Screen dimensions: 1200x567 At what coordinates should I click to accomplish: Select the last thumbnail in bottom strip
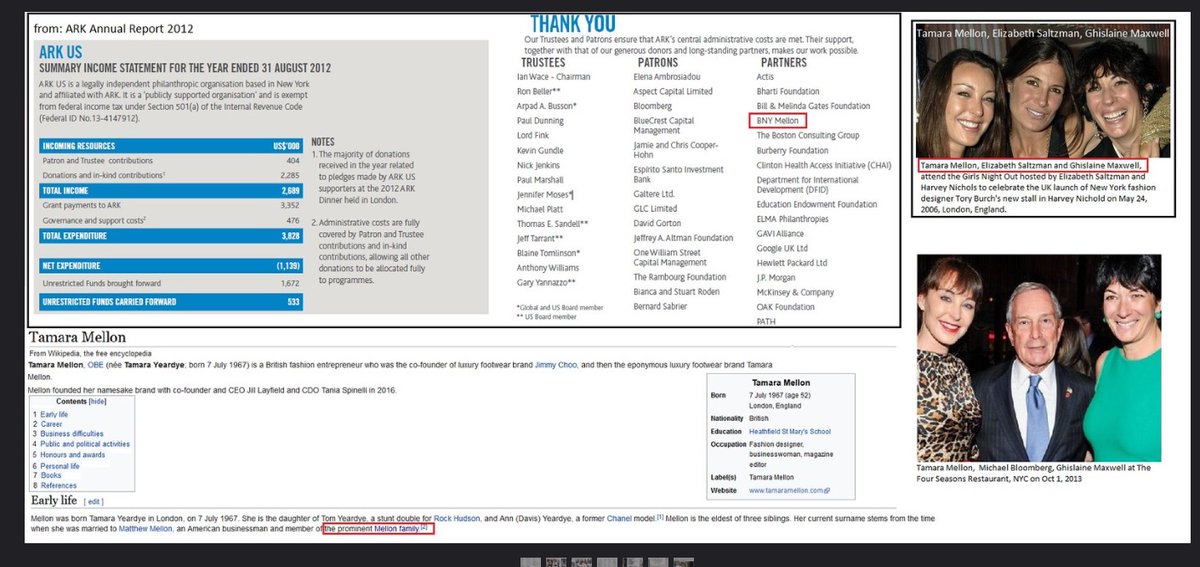(683, 561)
